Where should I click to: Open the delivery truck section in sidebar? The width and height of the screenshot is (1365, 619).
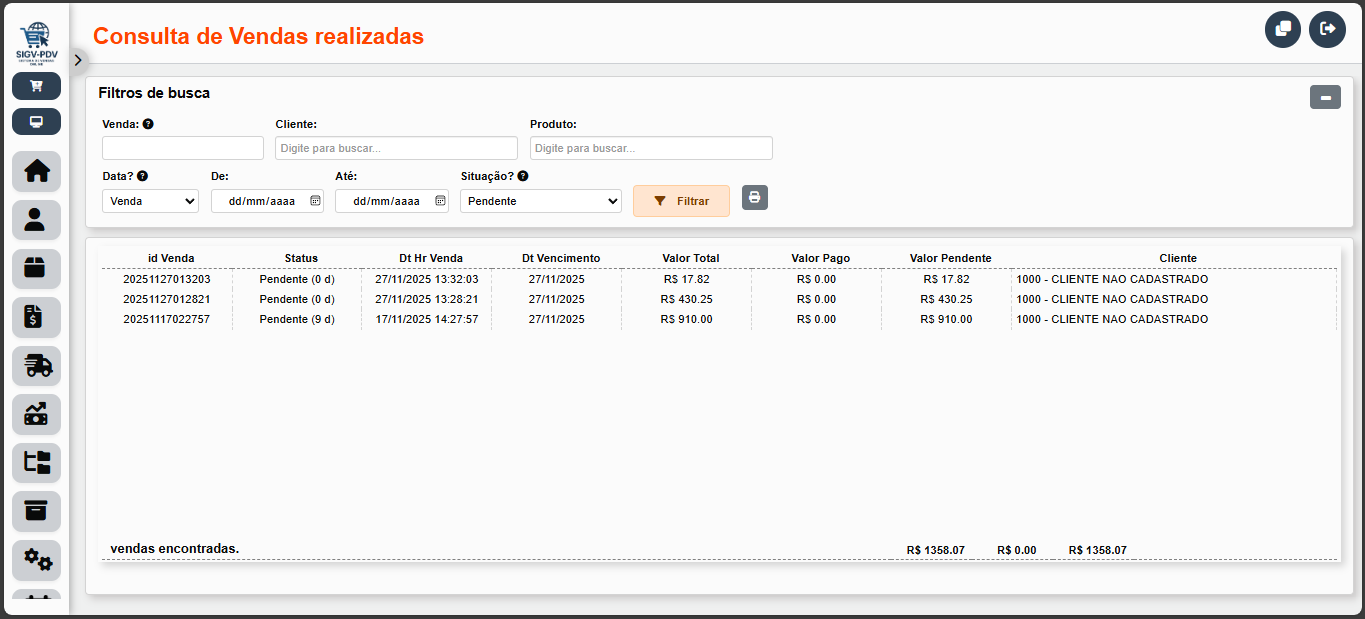pos(36,366)
